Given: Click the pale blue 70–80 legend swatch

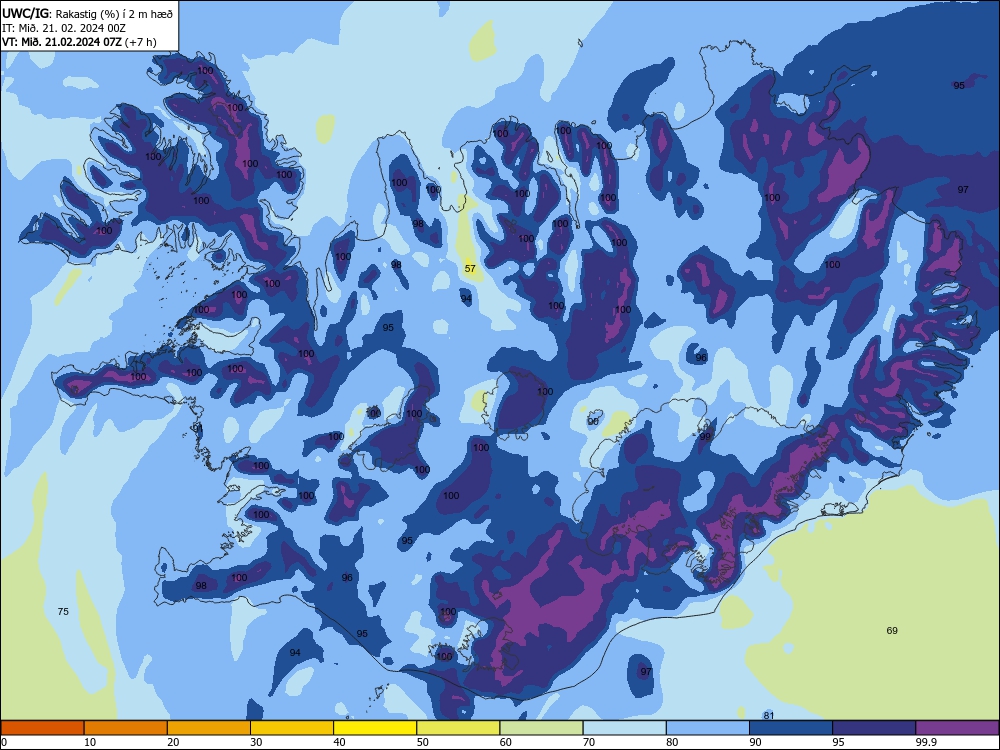Looking at the screenshot, I should [624, 728].
